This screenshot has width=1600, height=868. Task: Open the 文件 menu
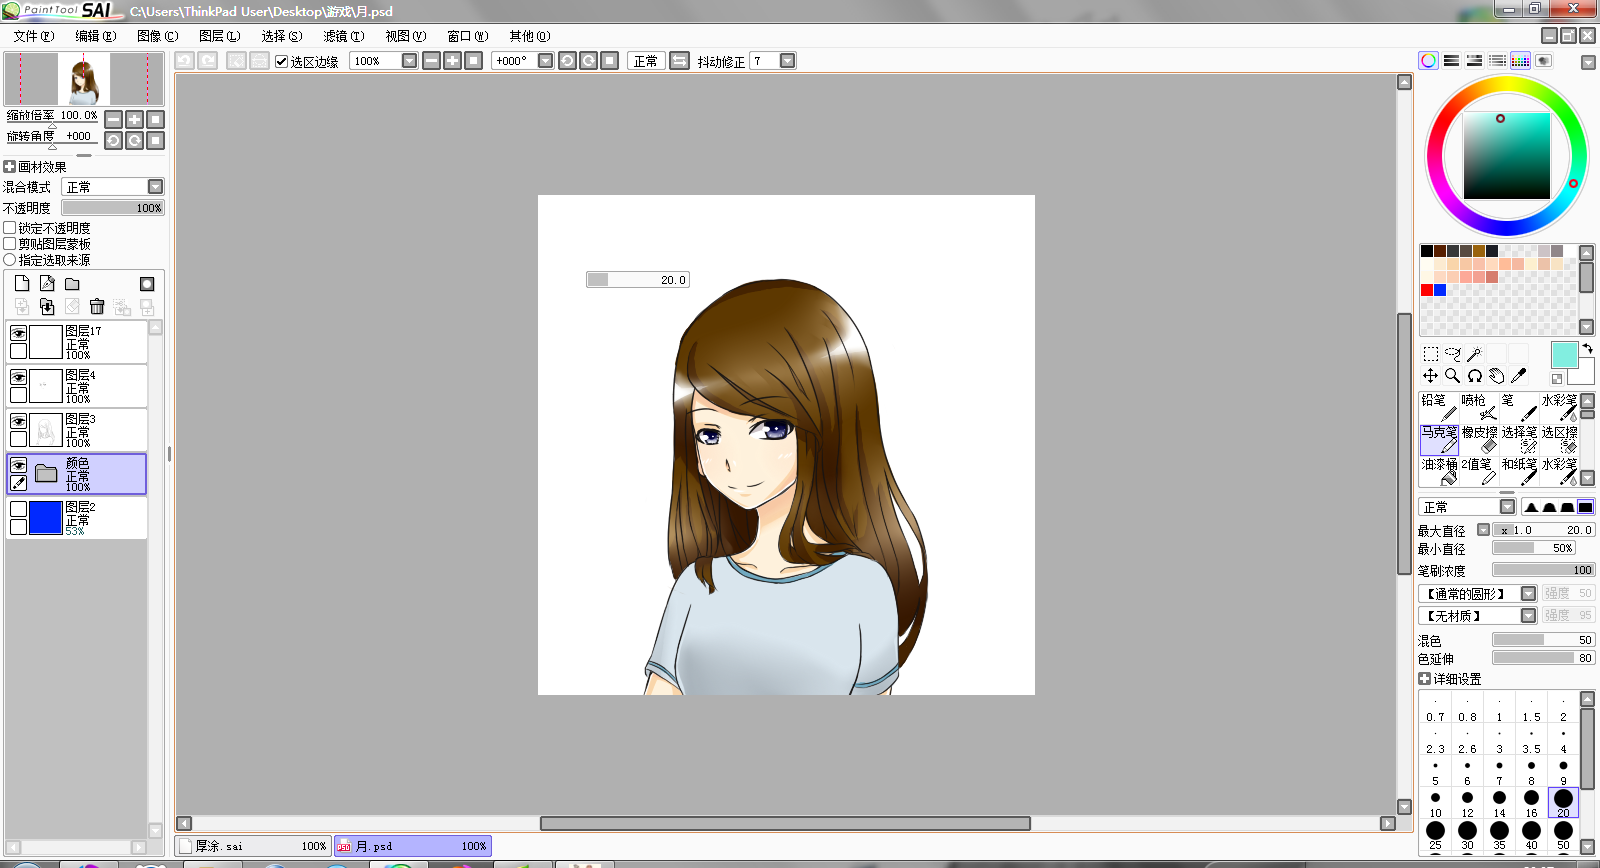(34, 36)
